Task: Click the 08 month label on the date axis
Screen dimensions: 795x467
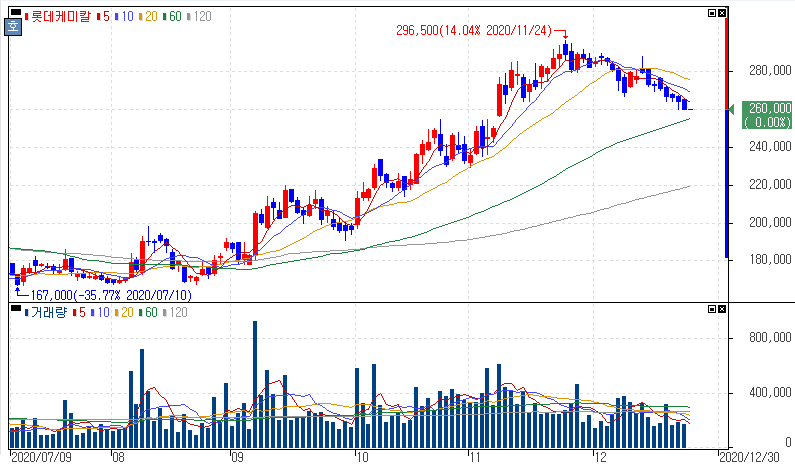Action: (x=118, y=457)
